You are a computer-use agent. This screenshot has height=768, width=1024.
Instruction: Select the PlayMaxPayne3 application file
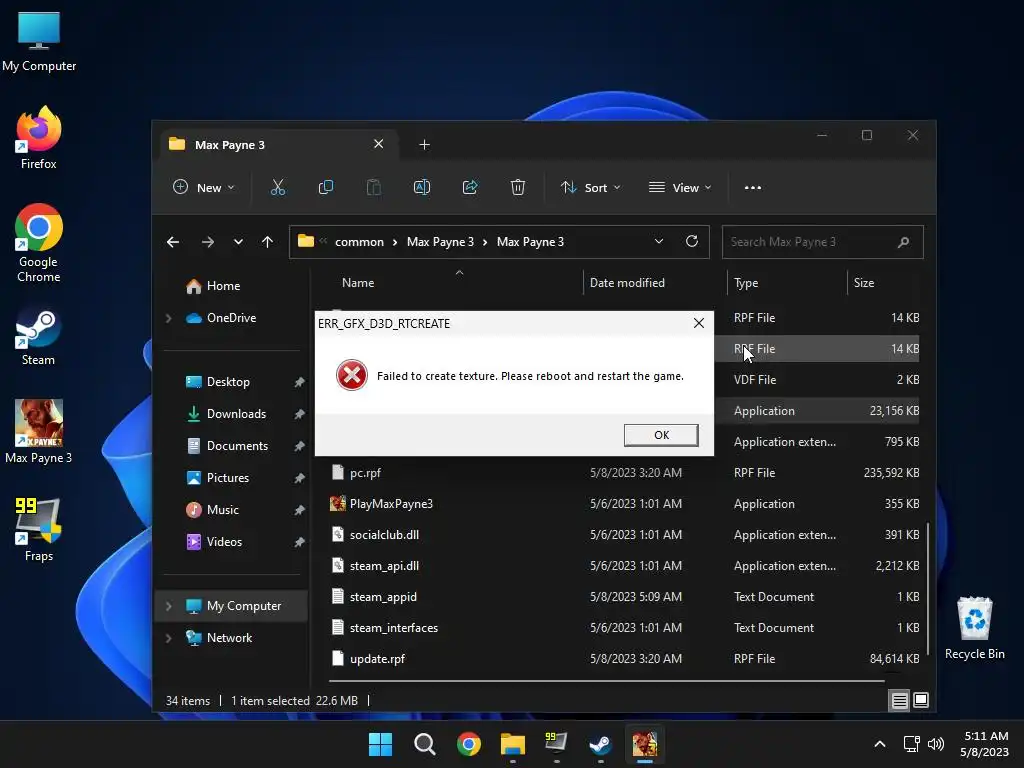(x=391, y=504)
